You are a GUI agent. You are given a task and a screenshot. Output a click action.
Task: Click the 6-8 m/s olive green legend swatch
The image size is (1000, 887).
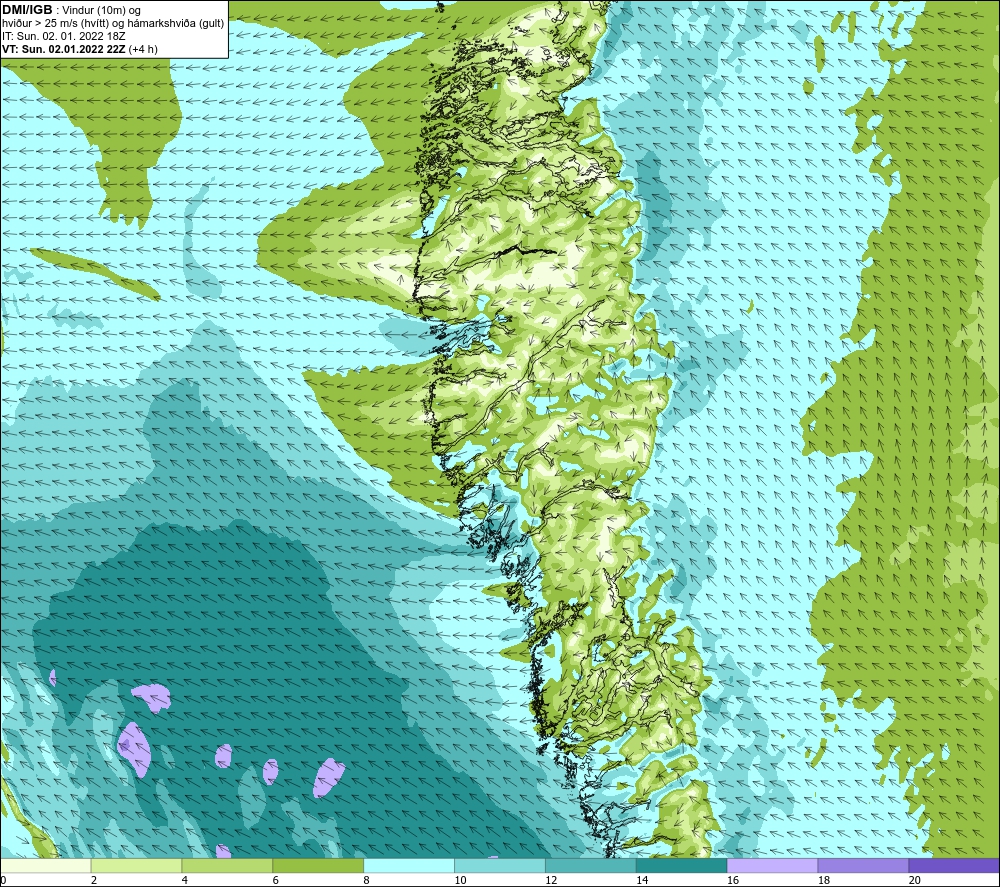(318, 865)
